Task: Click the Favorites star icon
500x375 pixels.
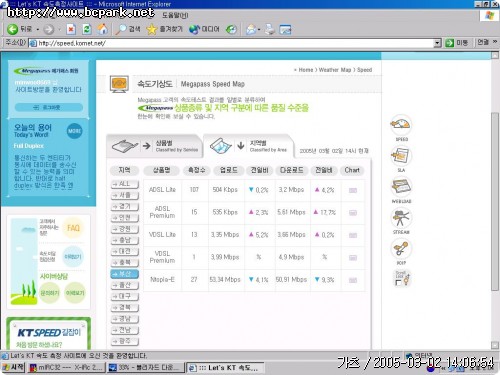Action: click(x=151, y=29)
